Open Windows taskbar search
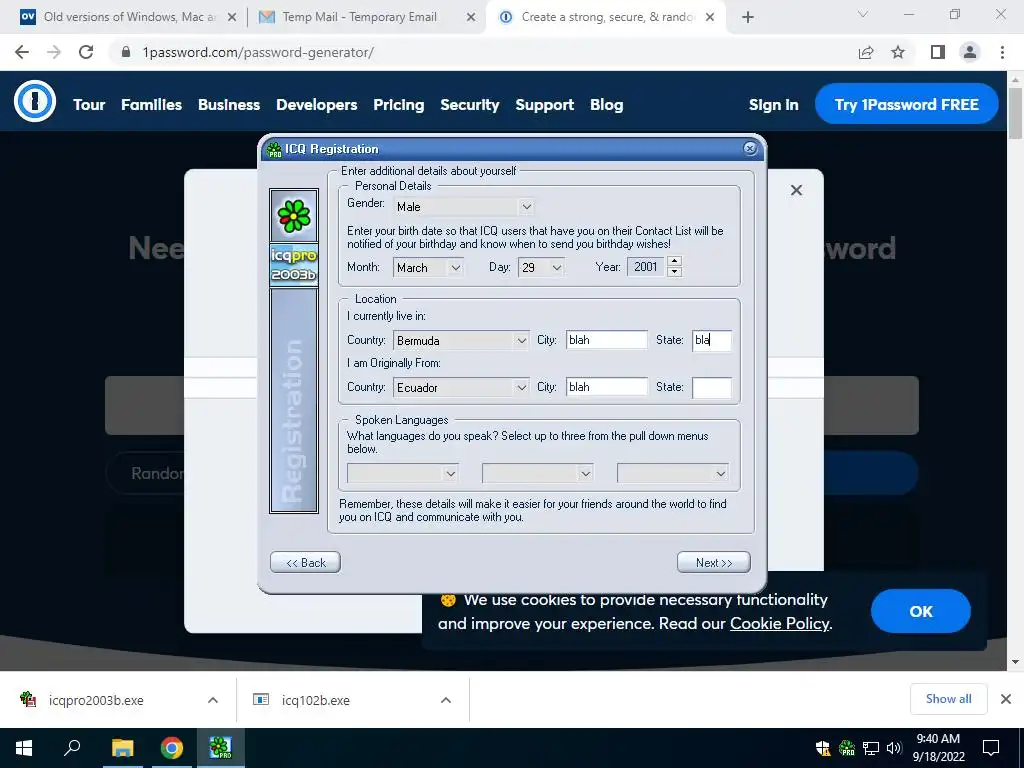 (x=72, y=748)
